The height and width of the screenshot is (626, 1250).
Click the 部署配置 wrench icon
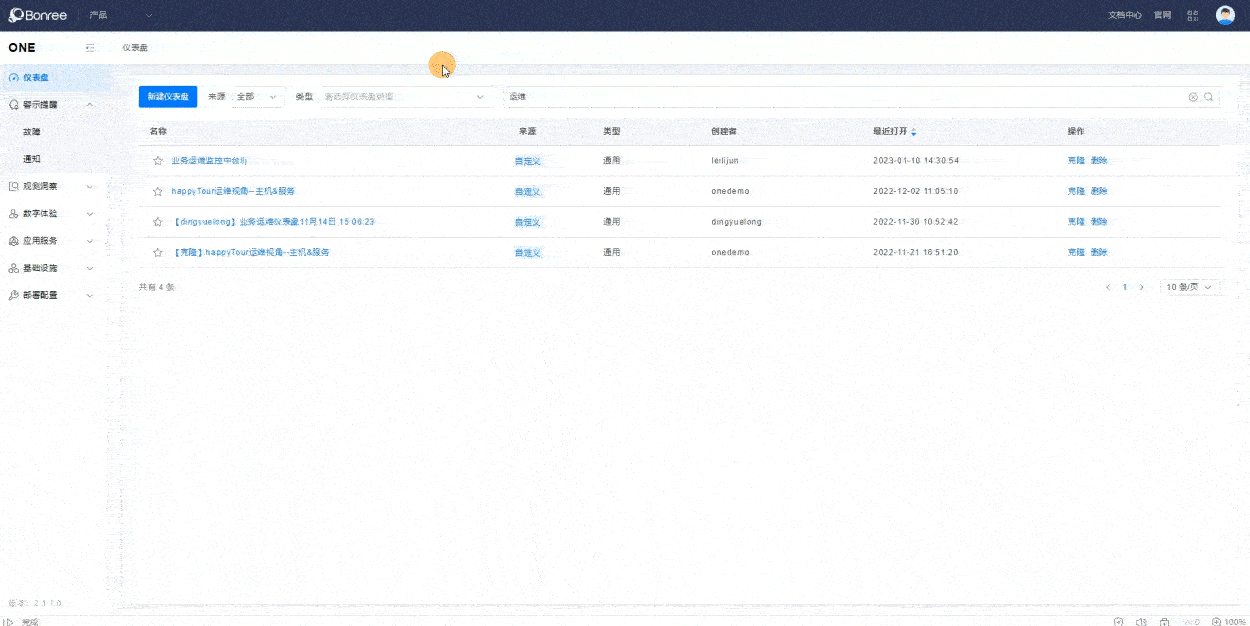14,296
